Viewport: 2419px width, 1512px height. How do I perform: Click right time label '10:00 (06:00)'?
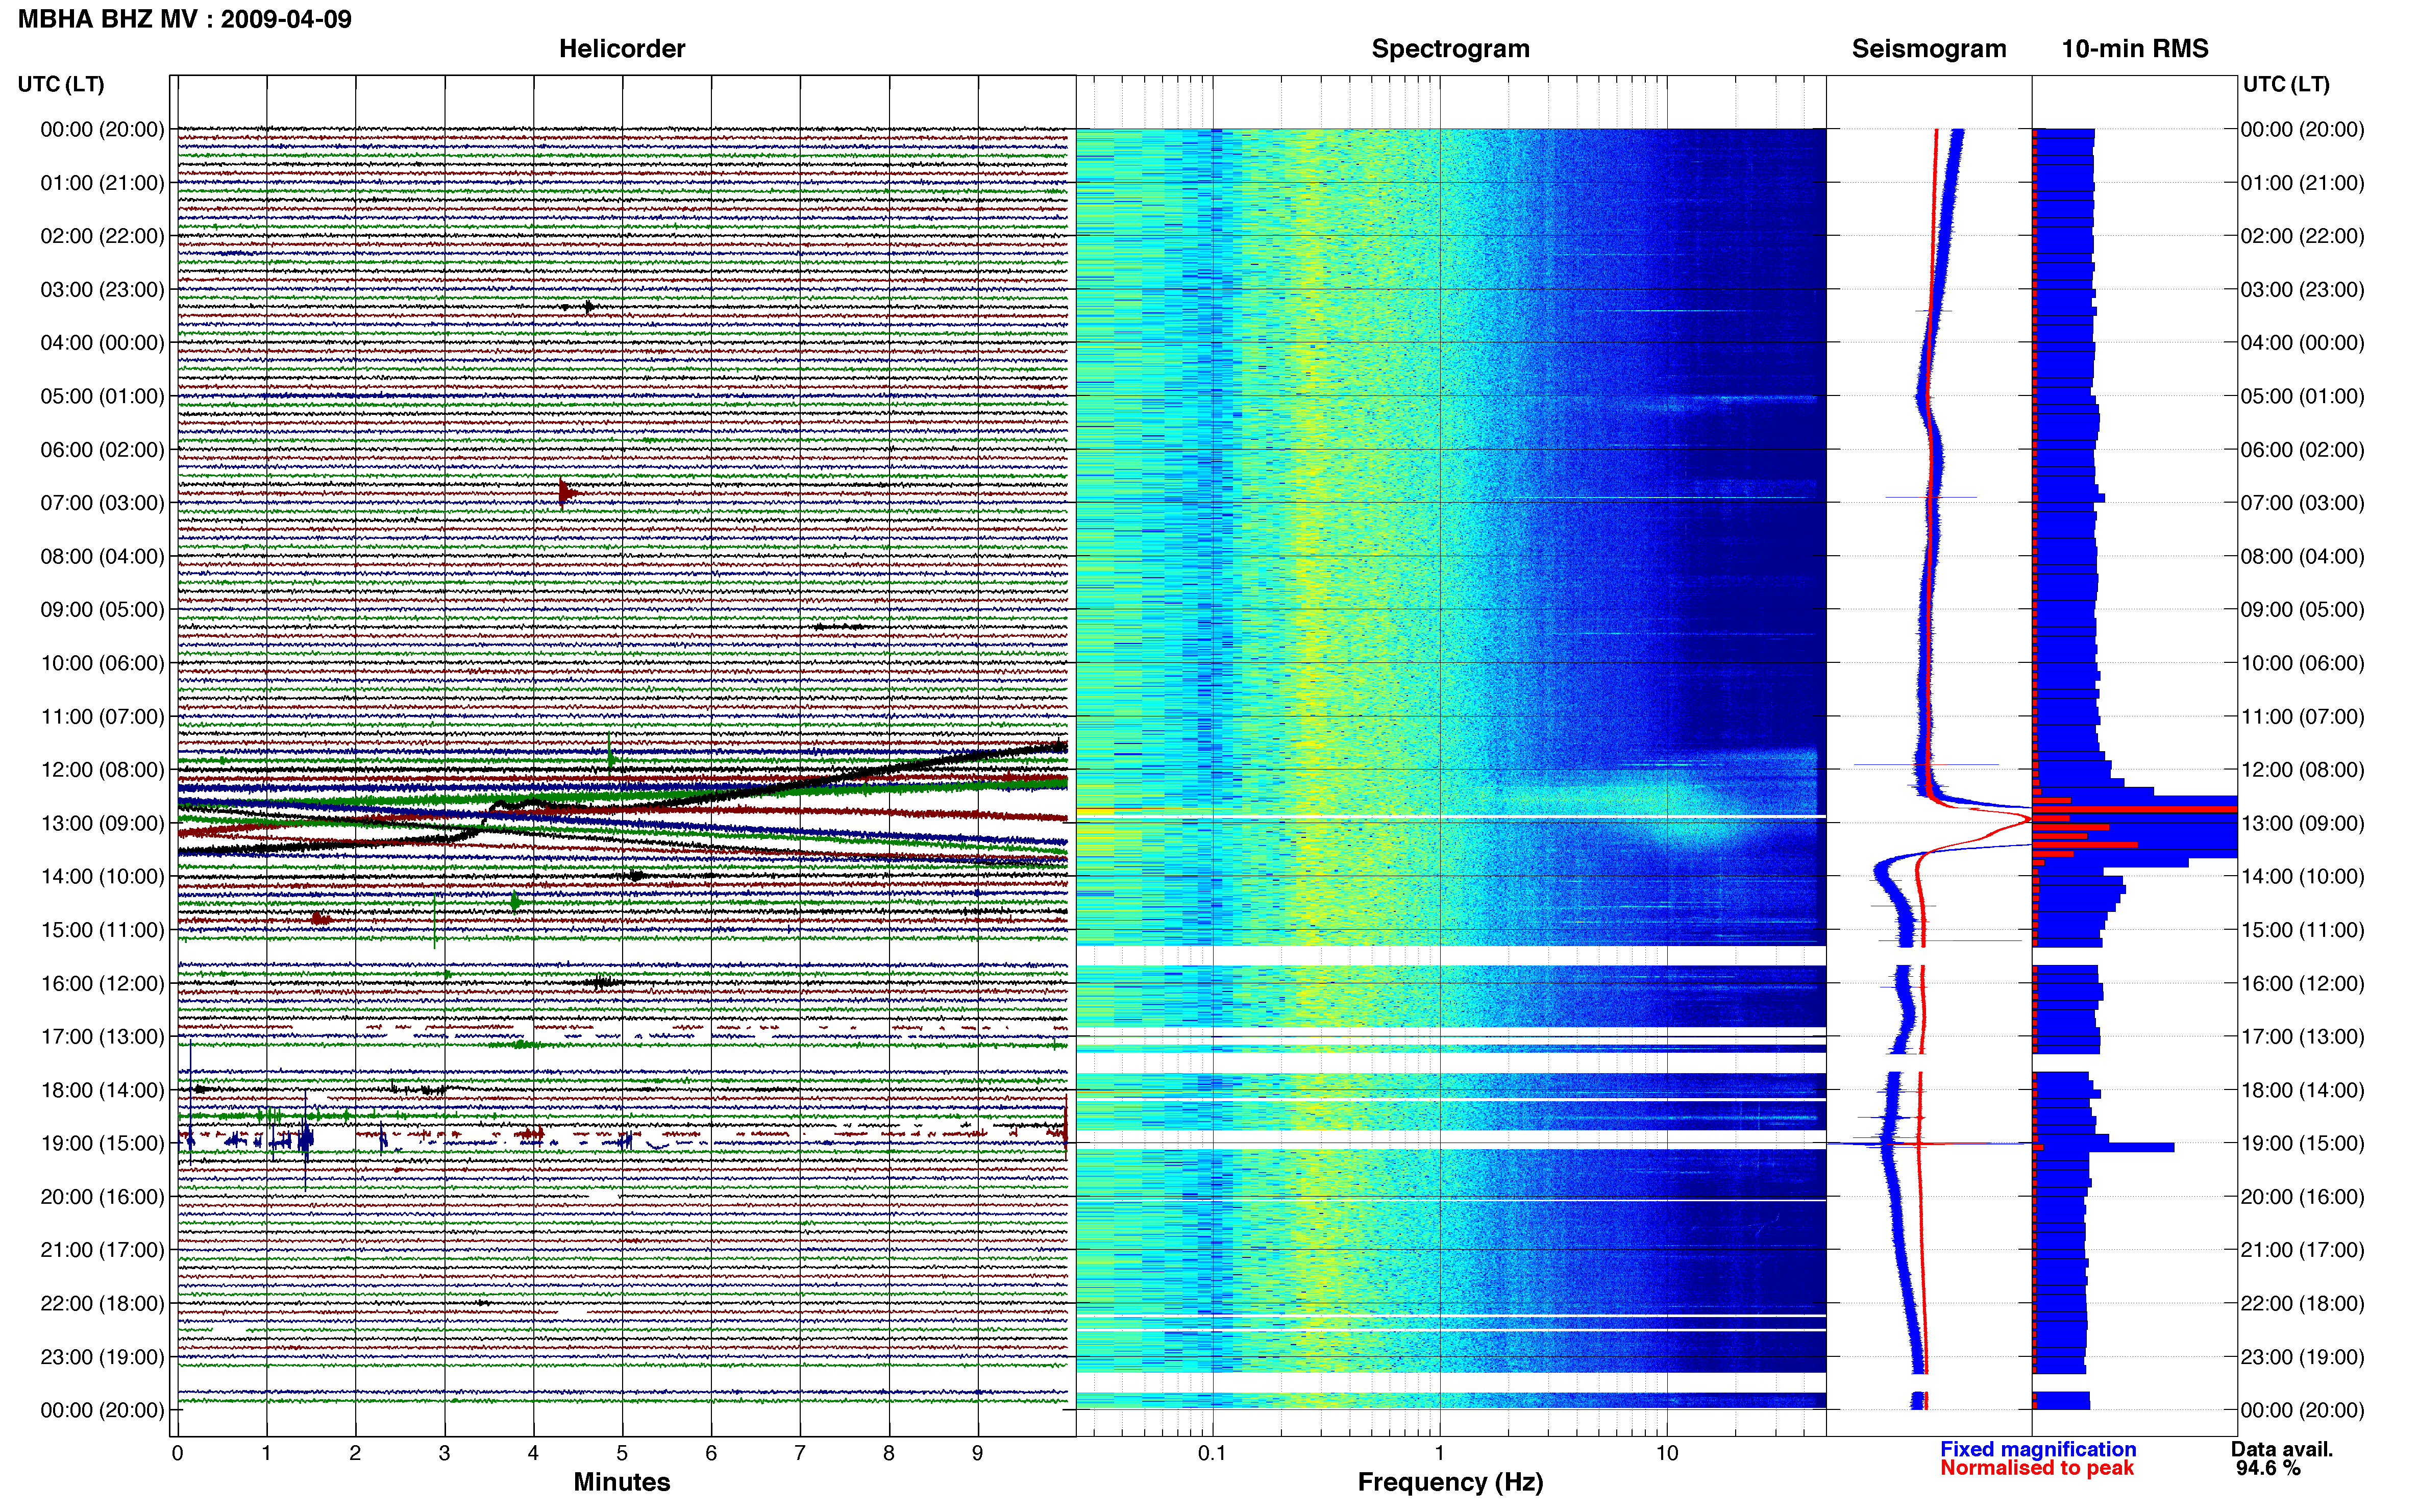click(x=2302, y=663)
